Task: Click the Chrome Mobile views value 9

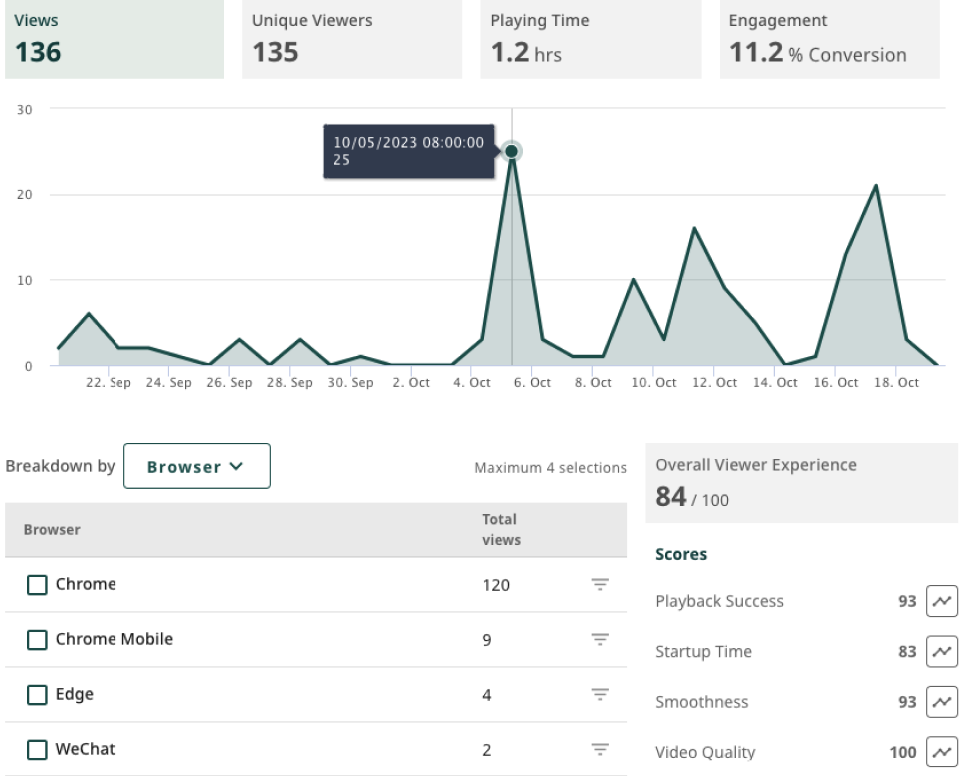Action: coord(487,640)
